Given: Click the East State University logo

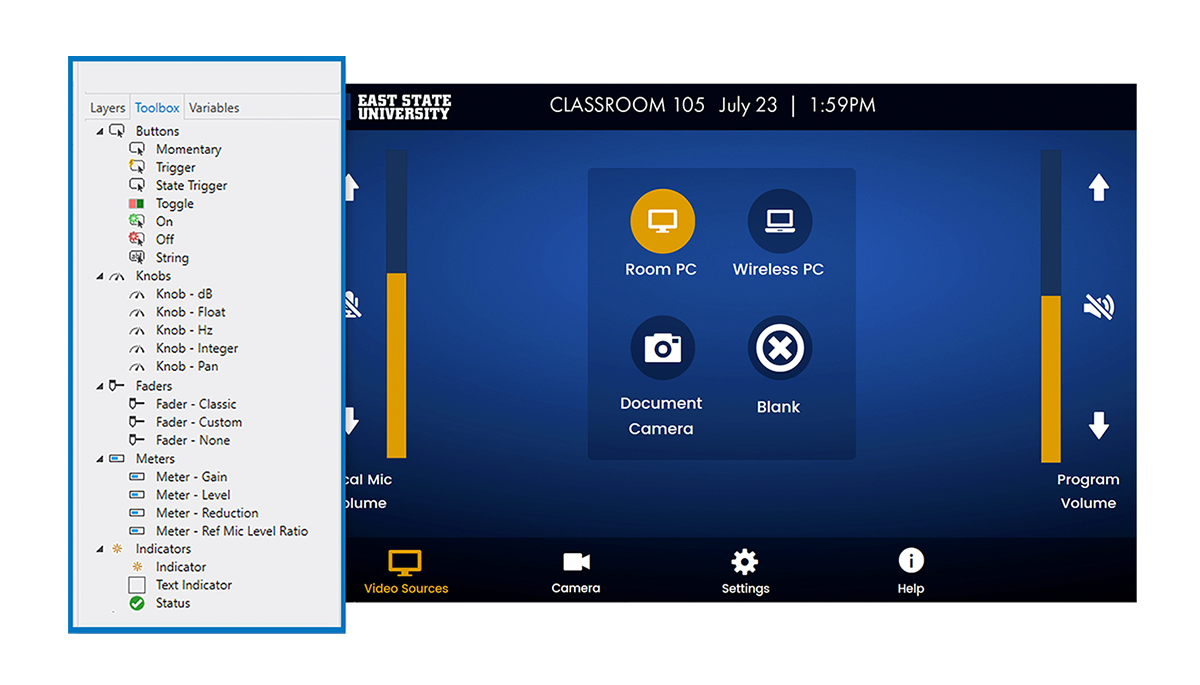Looking at the screenshot, I should coord(404,107).
